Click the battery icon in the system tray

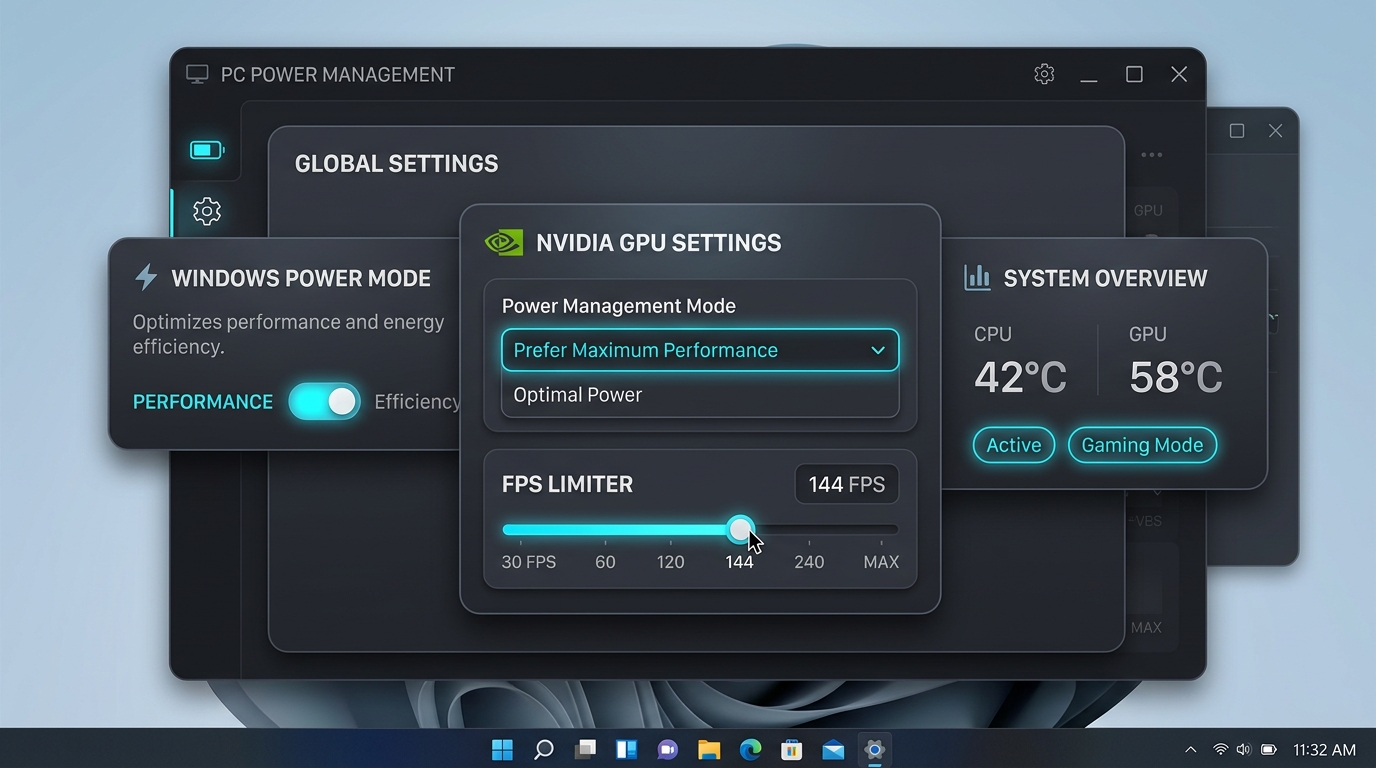click(x=1269, y=749)
